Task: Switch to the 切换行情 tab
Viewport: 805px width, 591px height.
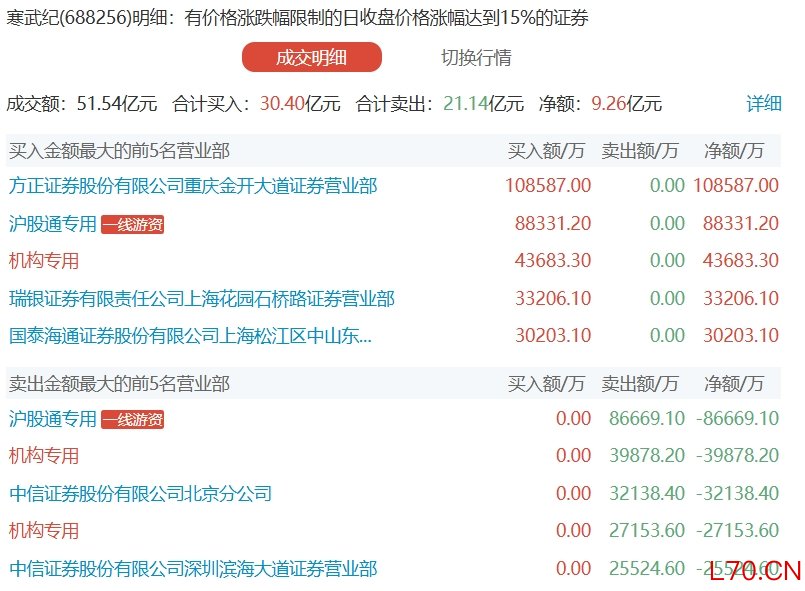Action: [x=476, y=57]
